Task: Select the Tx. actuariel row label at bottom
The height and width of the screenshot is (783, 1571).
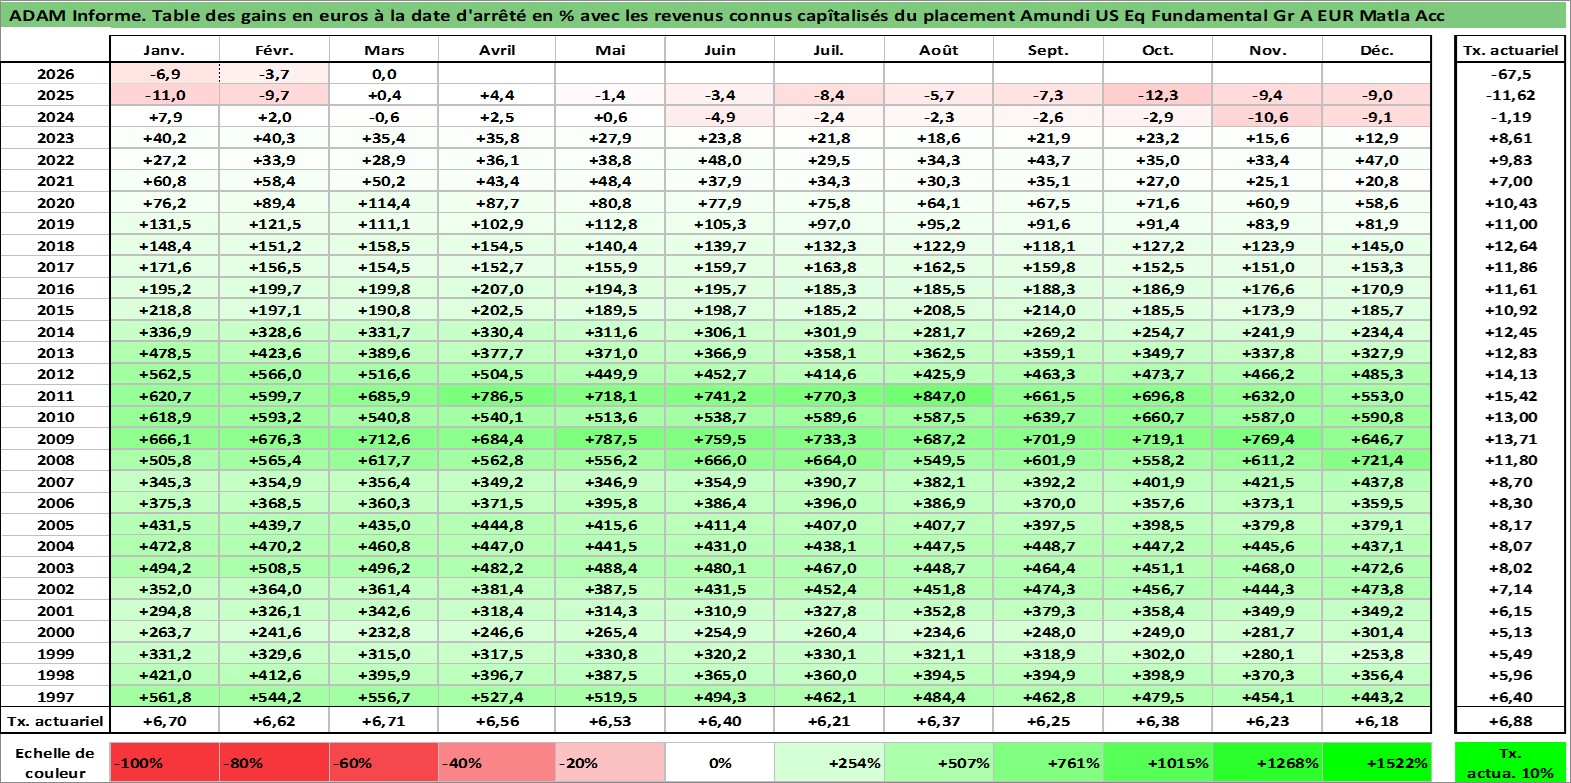Action: (x=55, y=721)
